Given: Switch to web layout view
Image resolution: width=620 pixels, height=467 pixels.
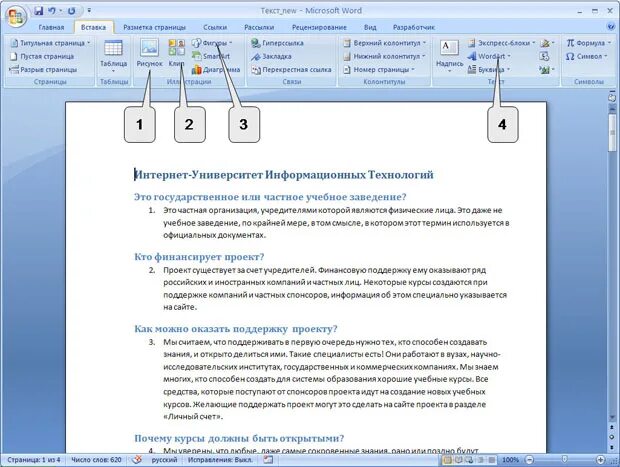Looking at the screenshot, I should tap(469, 460).
